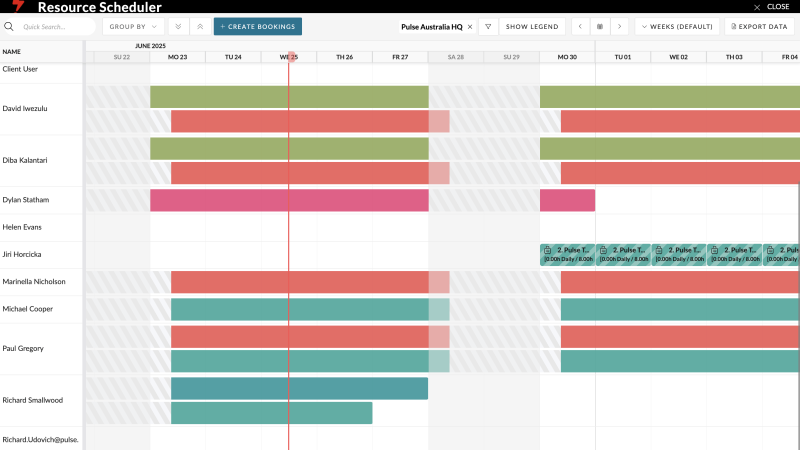Expand all rows with double-chevron down
The width and height of the screenshot is (800, 450).
click(178, 27)
